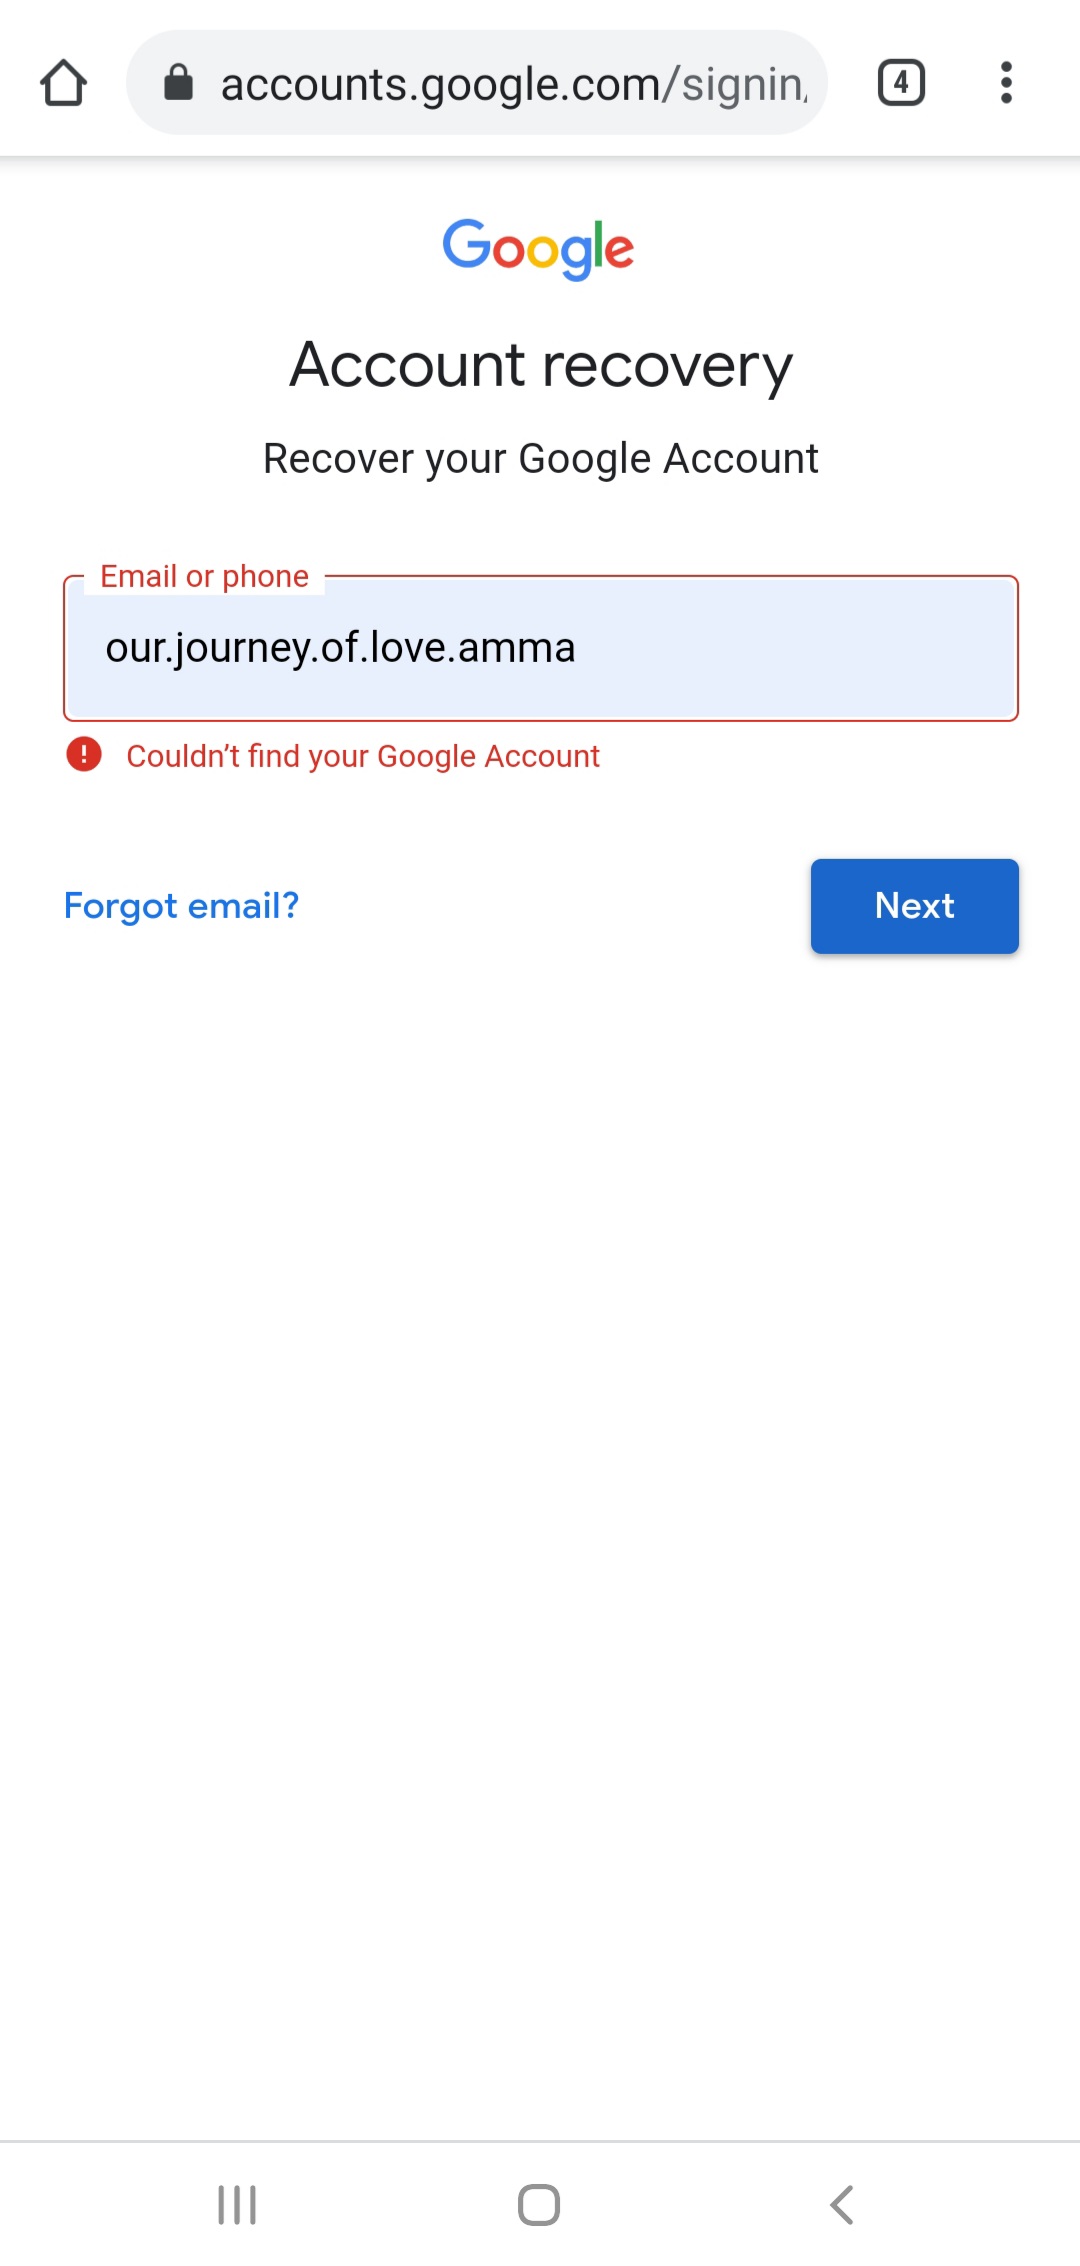Click the Email or phone input field
The width and height of the screenshot is (1080, 2266).
point(541,648)
